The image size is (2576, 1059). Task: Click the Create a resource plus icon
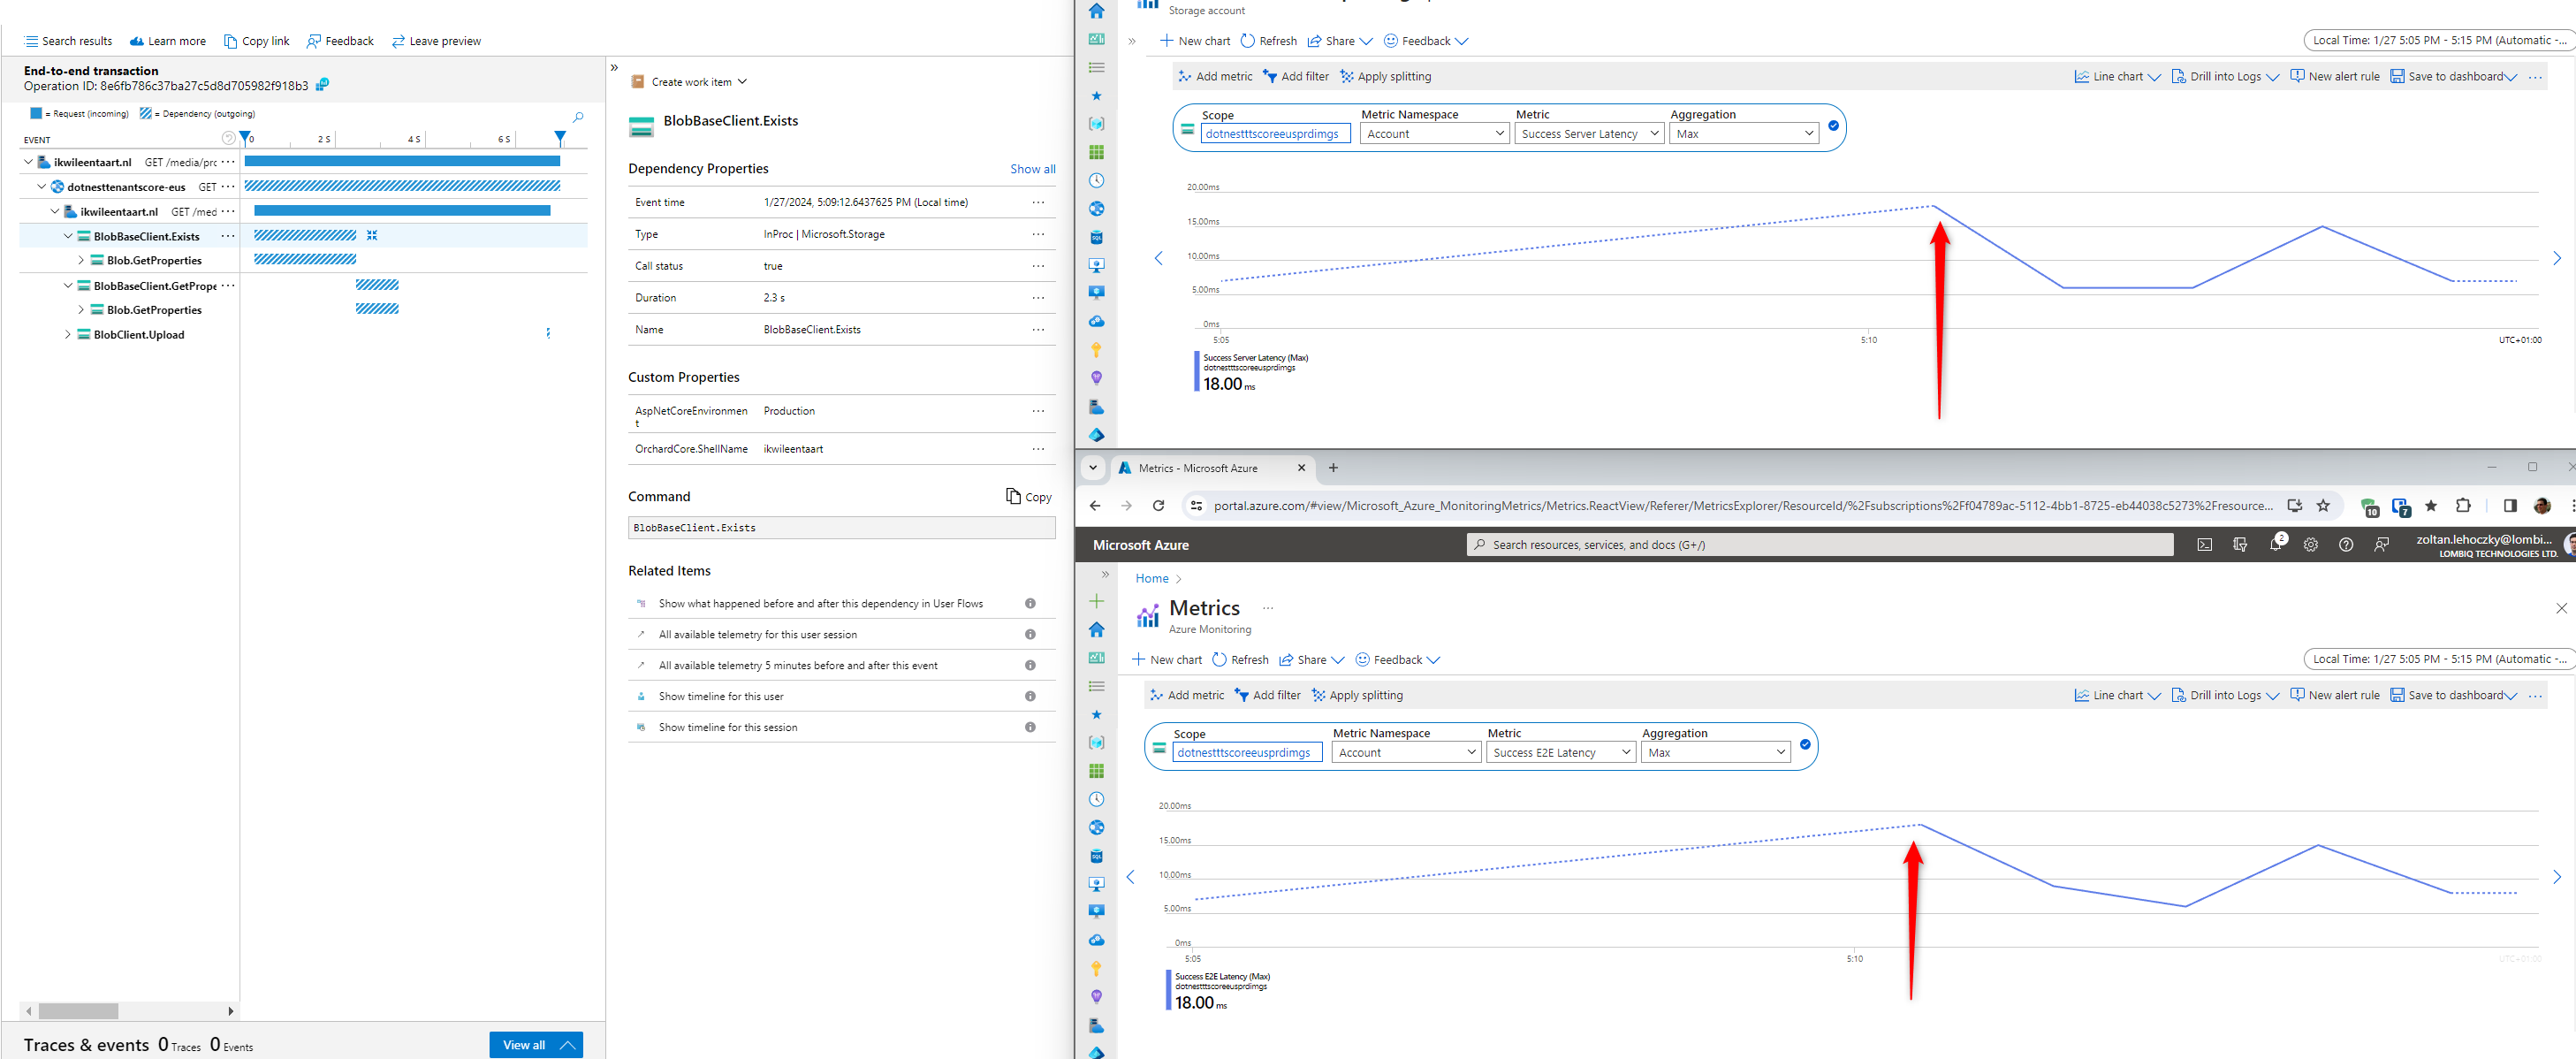(x=1097, y=601)
